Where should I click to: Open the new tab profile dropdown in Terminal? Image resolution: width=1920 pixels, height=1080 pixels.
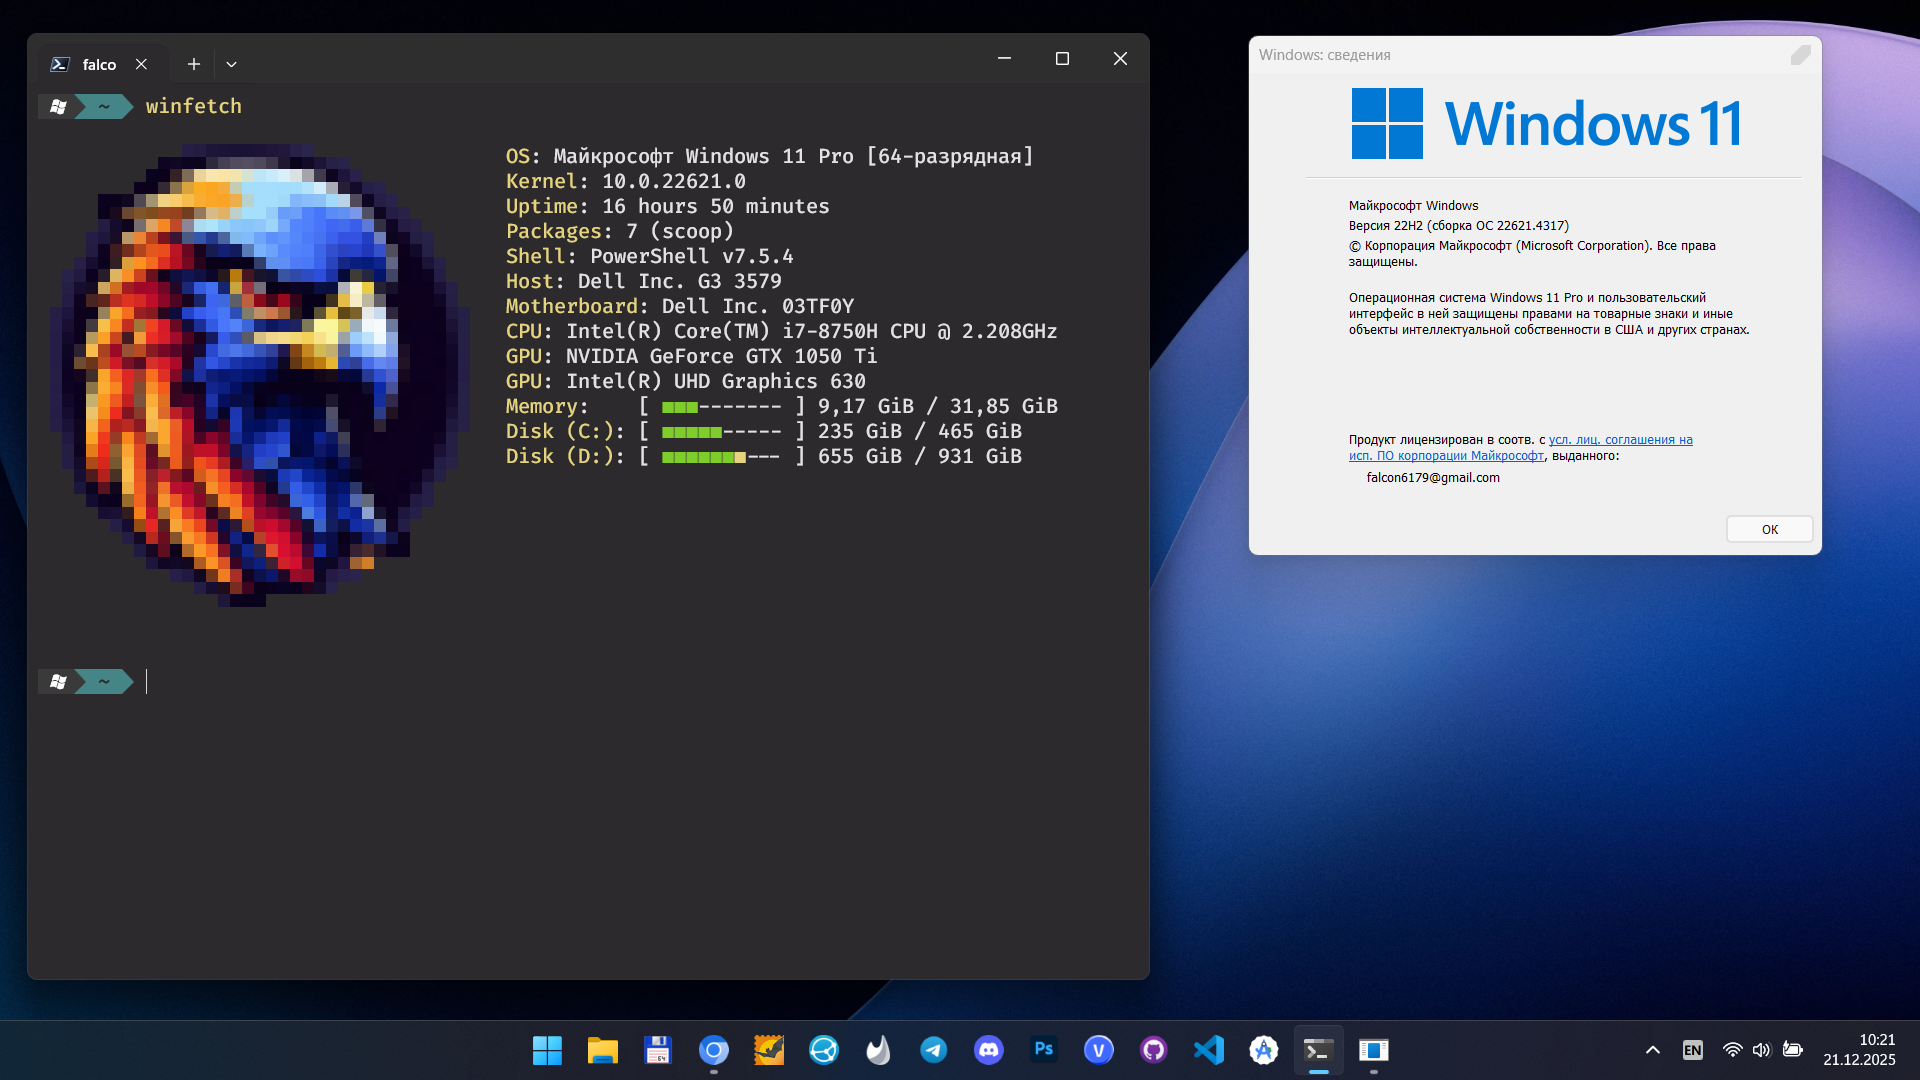pyautogui.click(x=231, y=64)
